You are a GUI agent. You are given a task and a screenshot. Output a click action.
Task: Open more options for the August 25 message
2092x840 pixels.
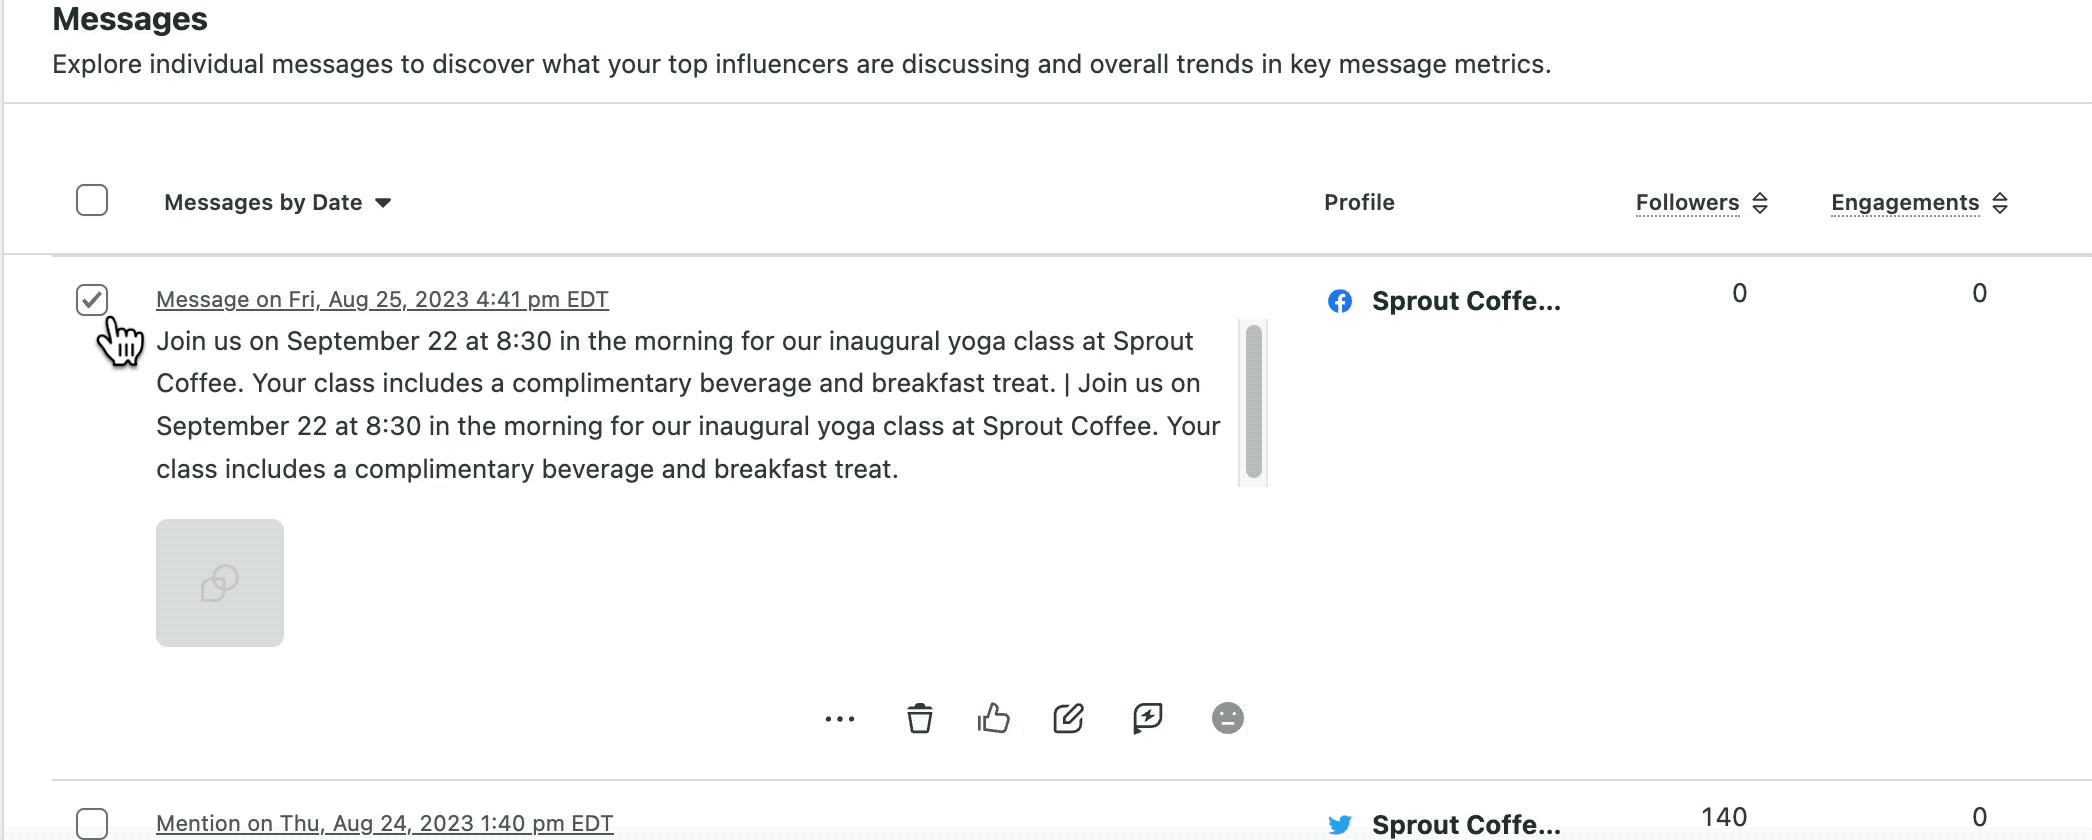pos(839,718)
